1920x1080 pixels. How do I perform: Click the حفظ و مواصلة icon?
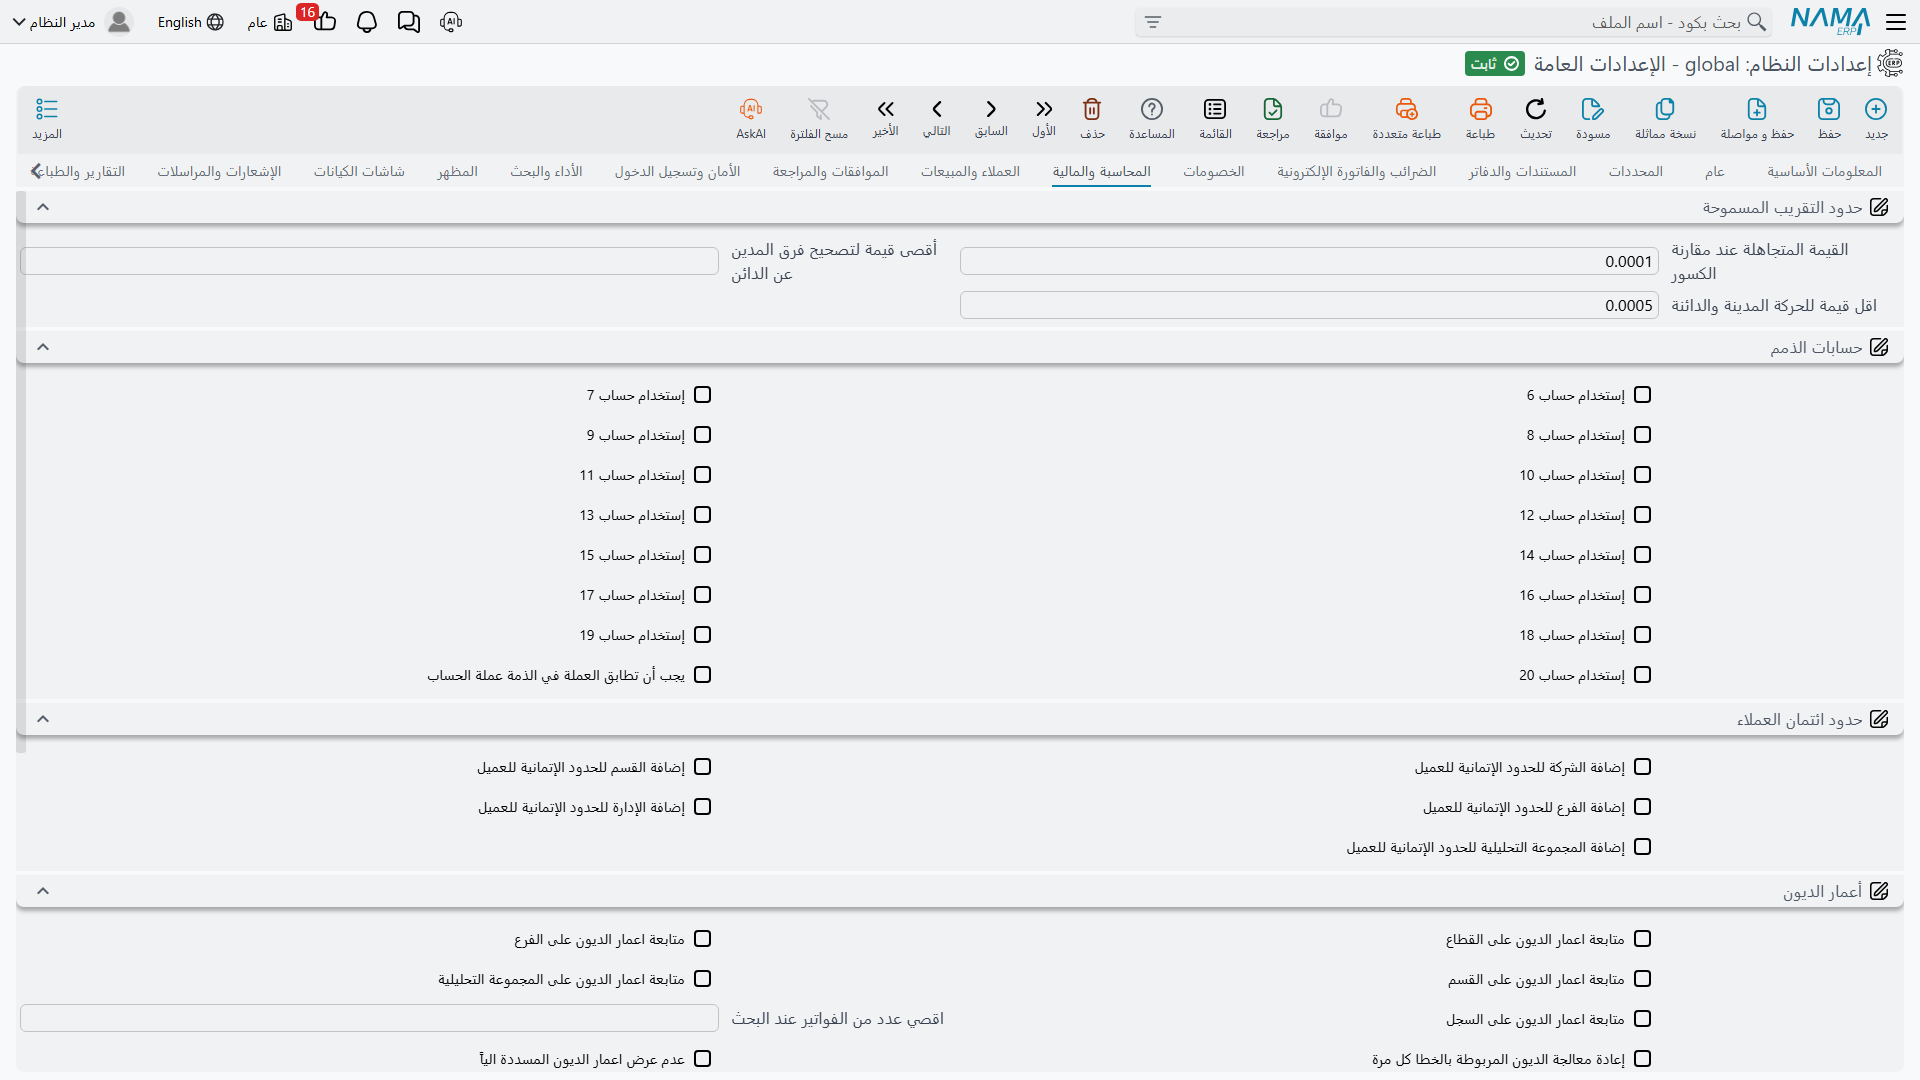(1757, 109)
